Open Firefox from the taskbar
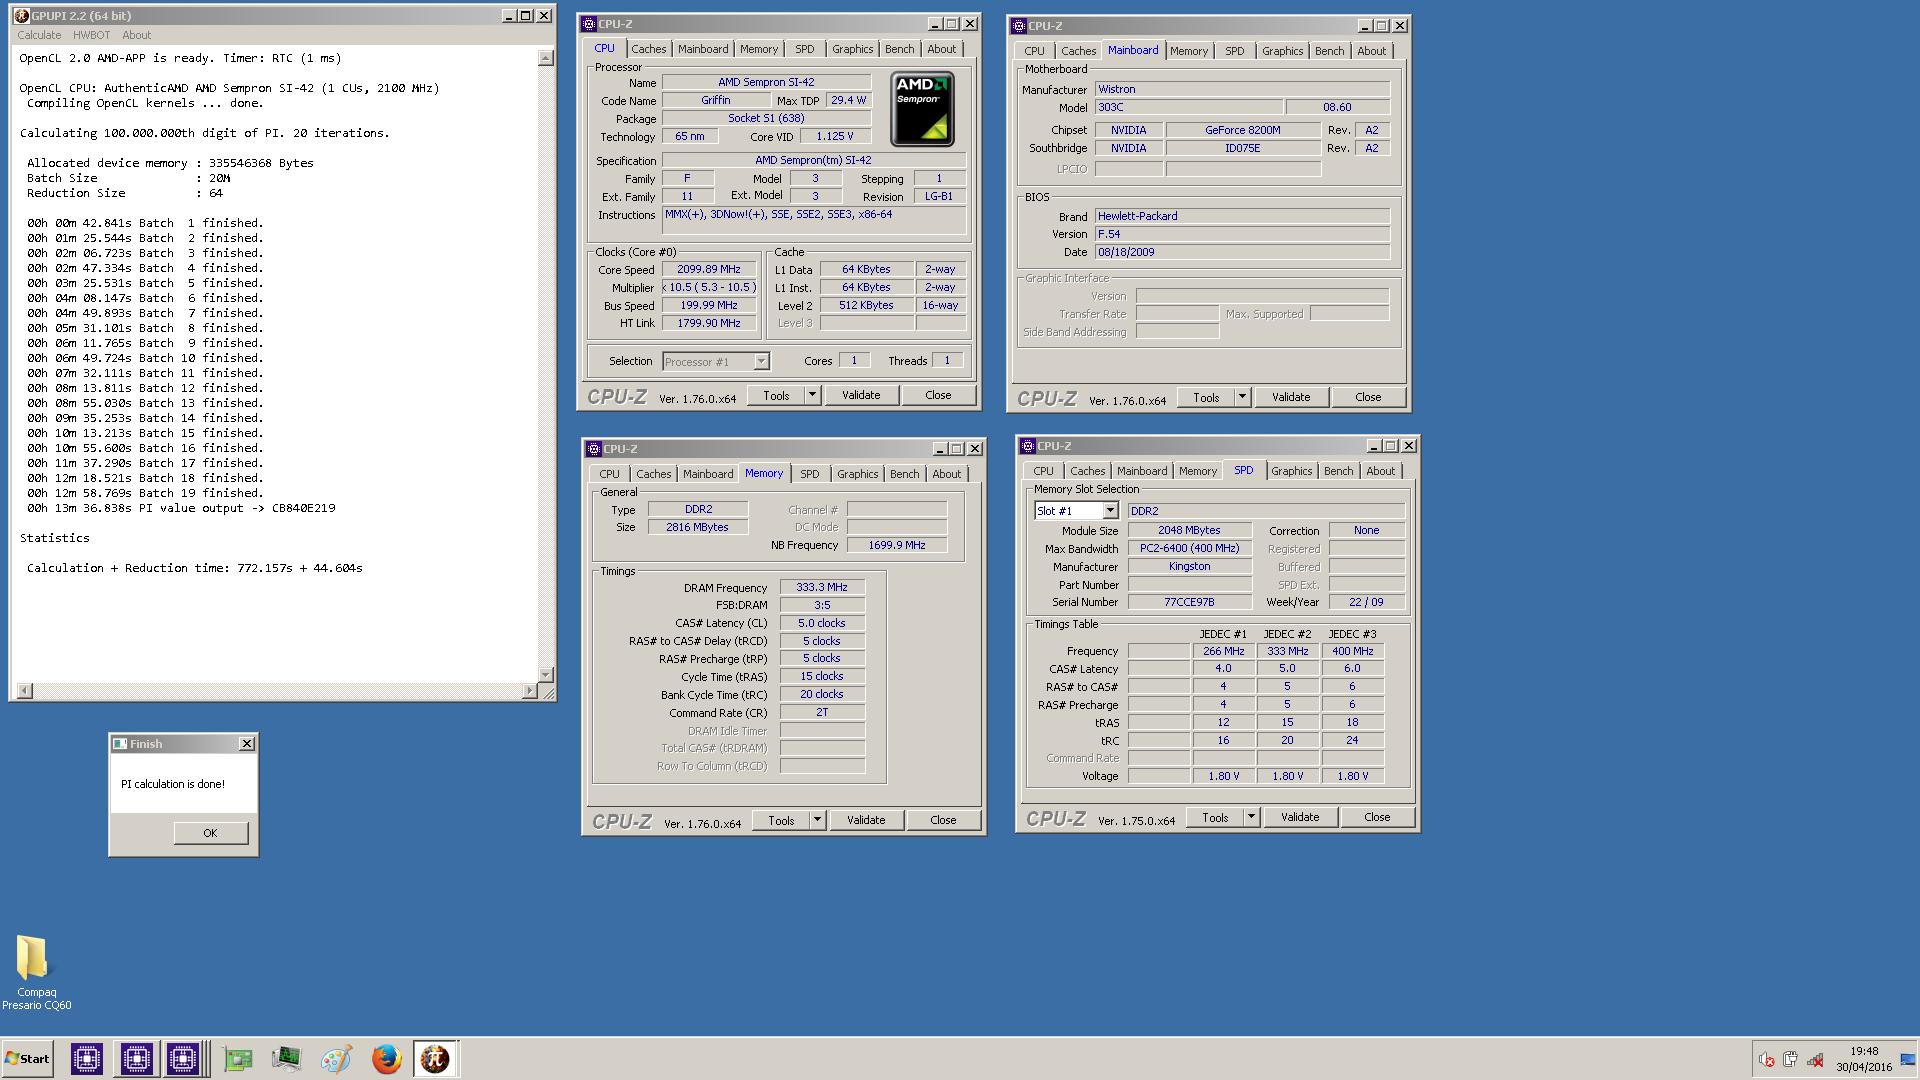Screen dimensions: 1920x1080 pos(386,1059)
